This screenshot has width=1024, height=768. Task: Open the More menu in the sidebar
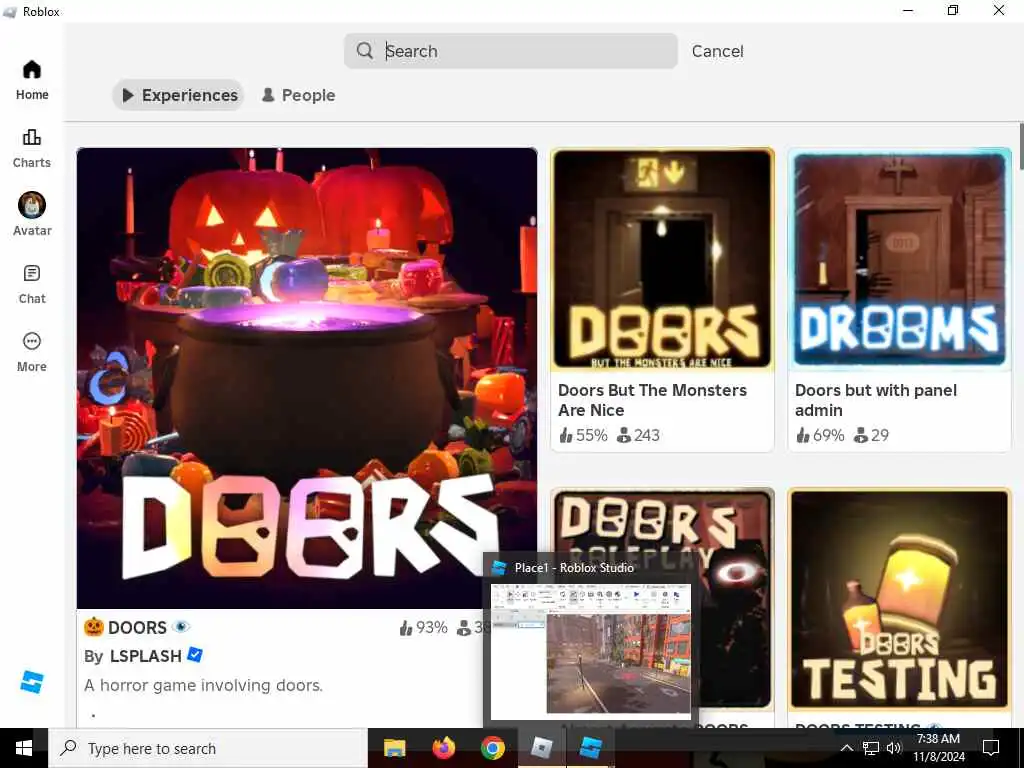point(32,352)
